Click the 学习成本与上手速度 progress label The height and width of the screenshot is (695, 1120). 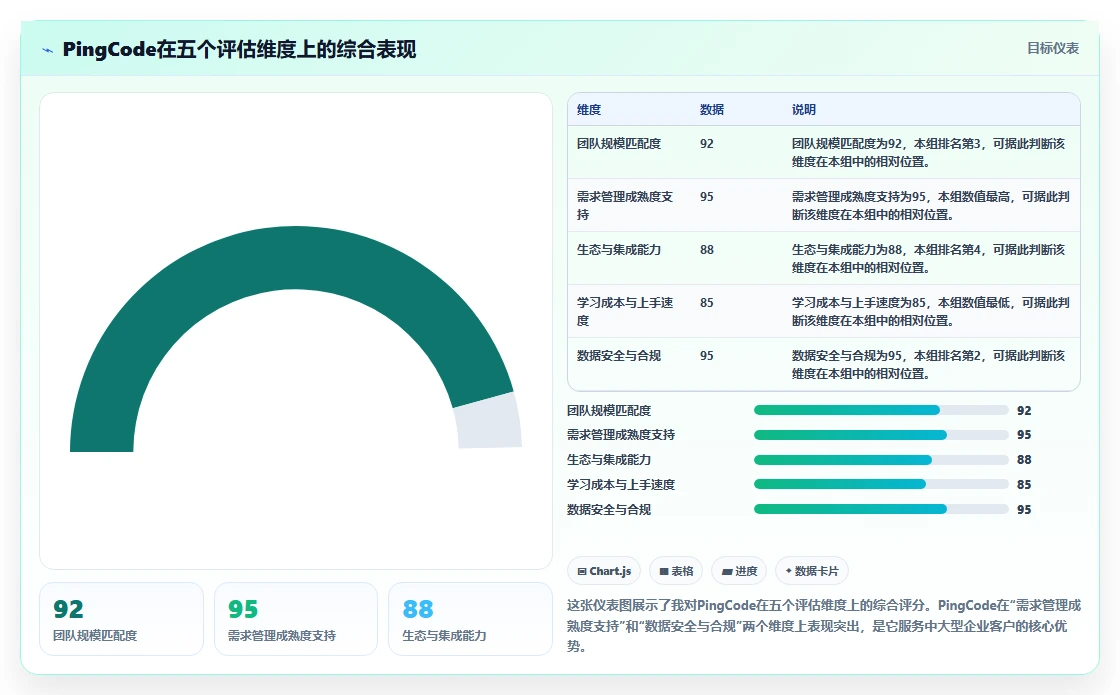point(621,484)
